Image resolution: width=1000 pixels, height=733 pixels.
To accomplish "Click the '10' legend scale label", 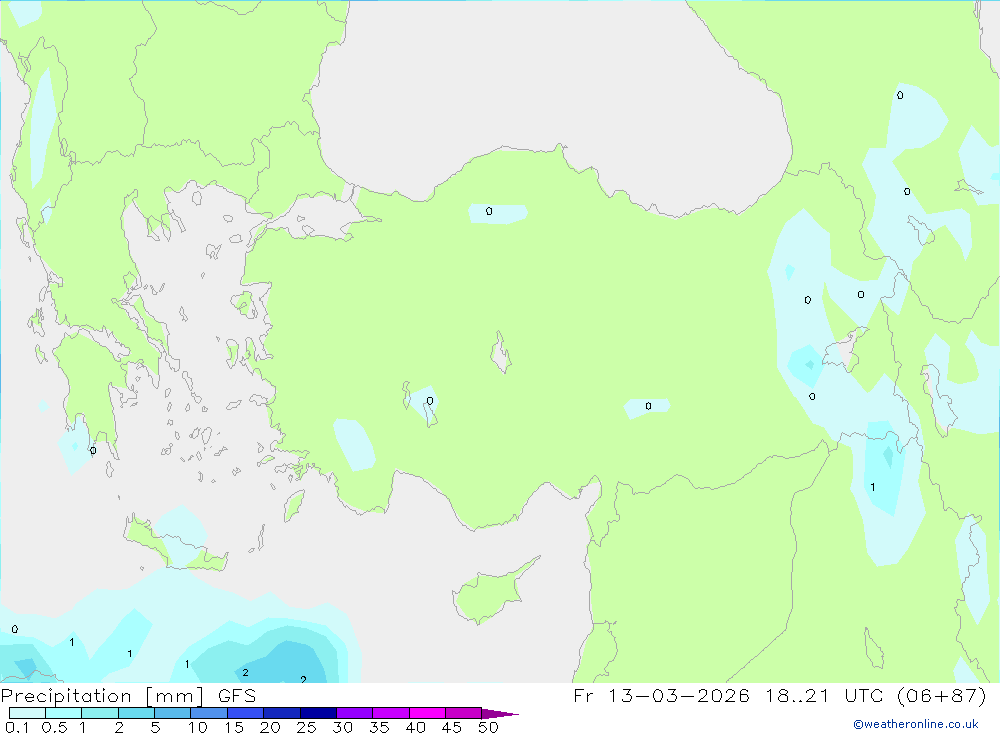I will pos(198,727).
